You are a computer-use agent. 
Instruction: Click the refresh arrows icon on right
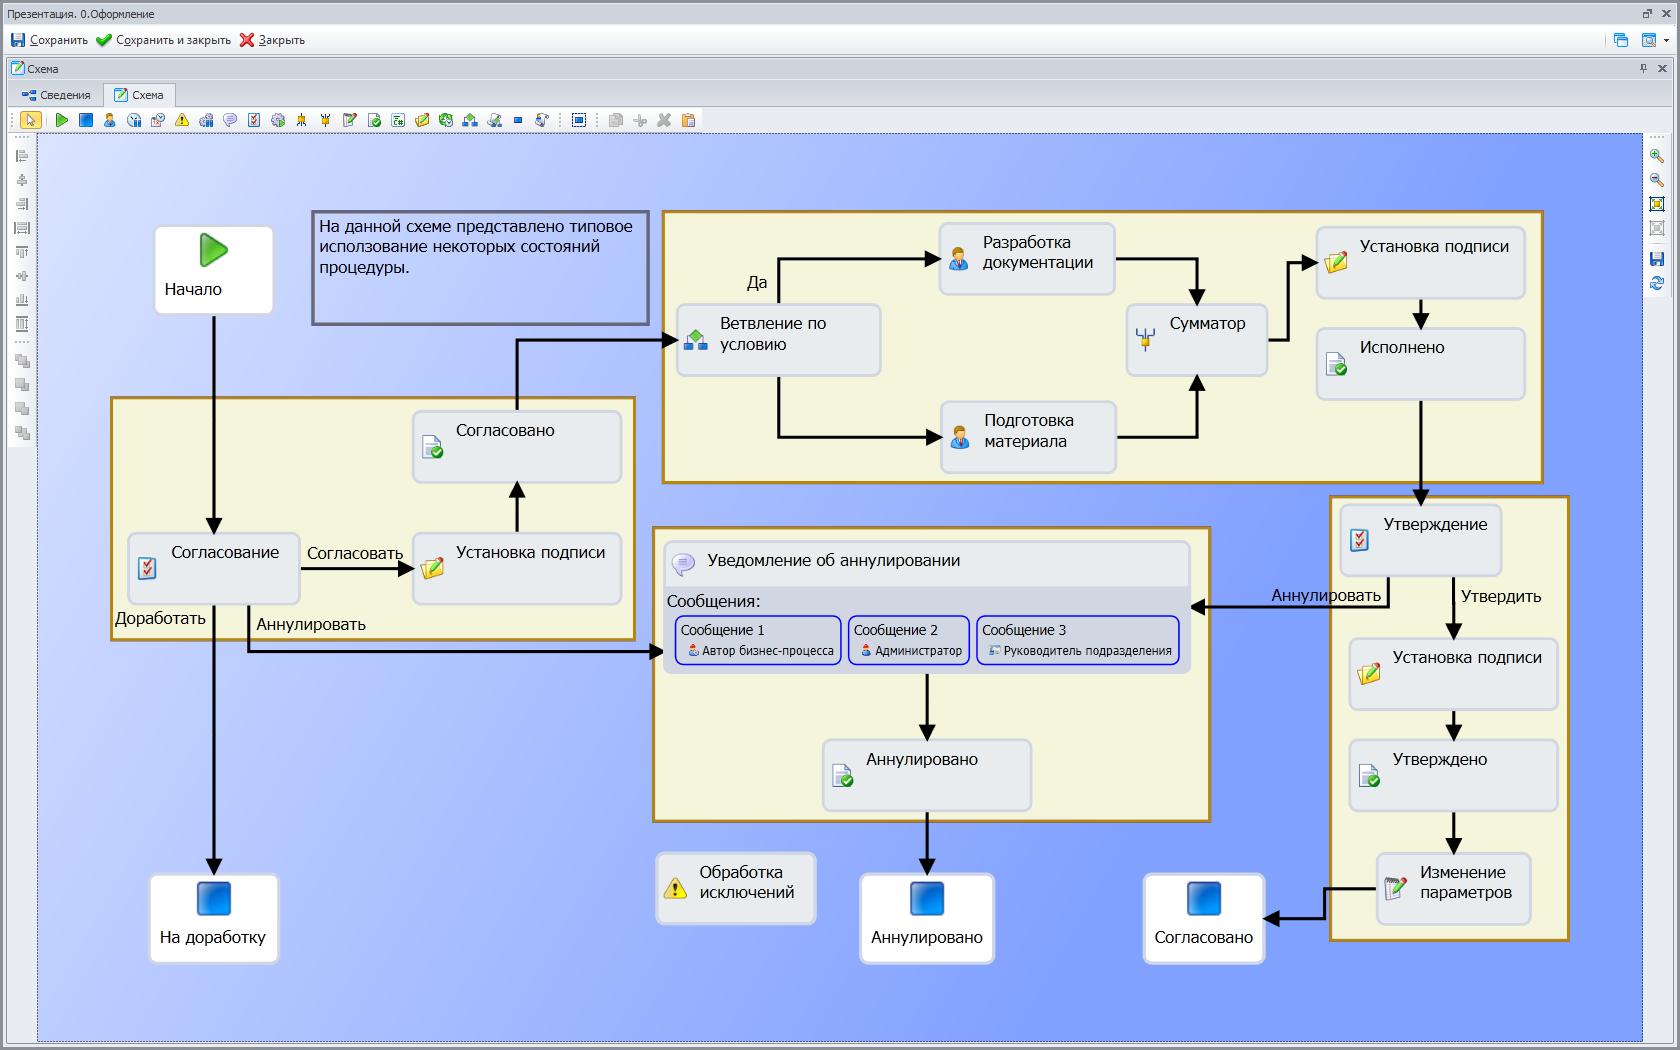(1656, 283)
